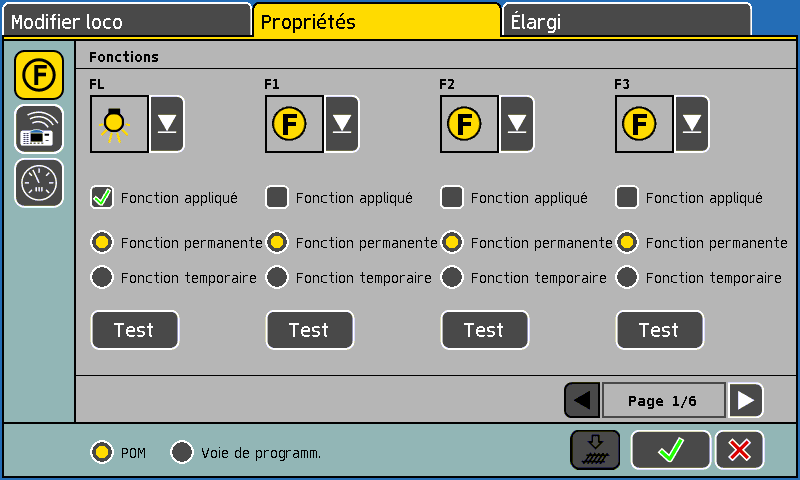The image size is (800, 480).
Task: Expand the FL icon dropdown arrow
Action: pyautogui.click(x=167, y=124)
